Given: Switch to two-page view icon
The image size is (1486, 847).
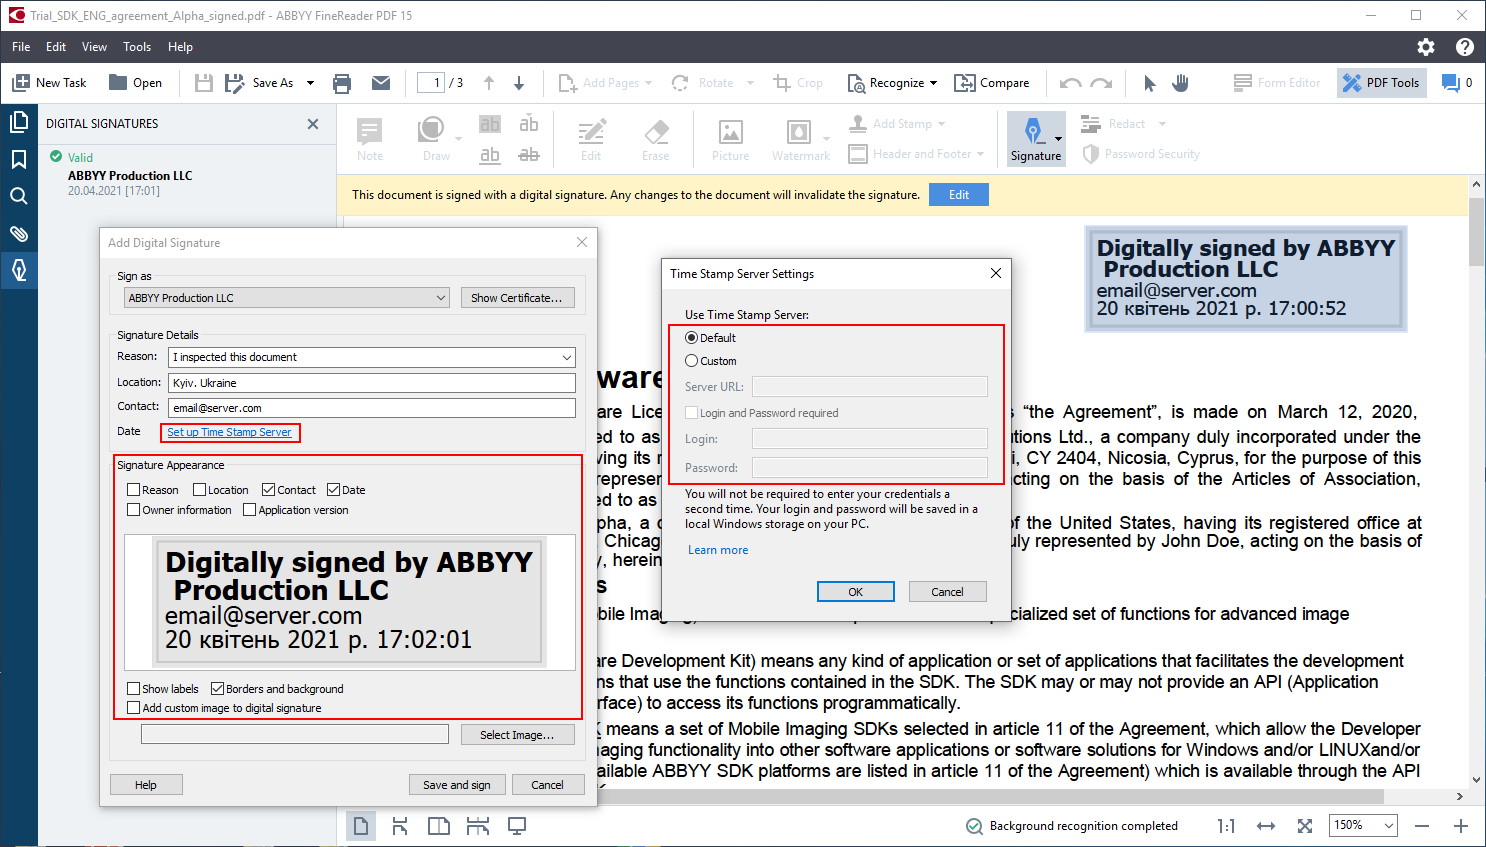Looking at the screenshot, I should coord(439,826).
